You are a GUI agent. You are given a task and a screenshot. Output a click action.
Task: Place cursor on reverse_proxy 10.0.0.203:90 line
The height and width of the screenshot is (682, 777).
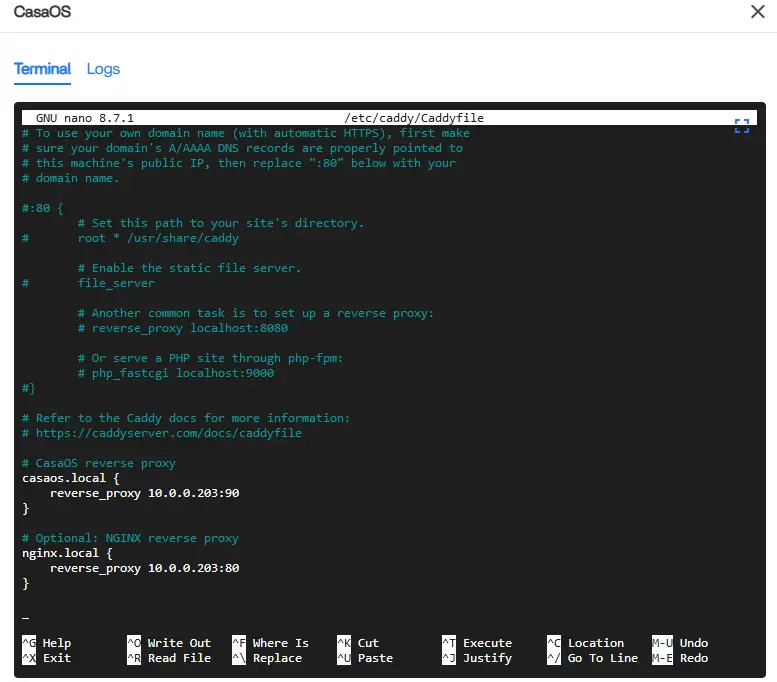pyautogui.click(x=145, y=493)
